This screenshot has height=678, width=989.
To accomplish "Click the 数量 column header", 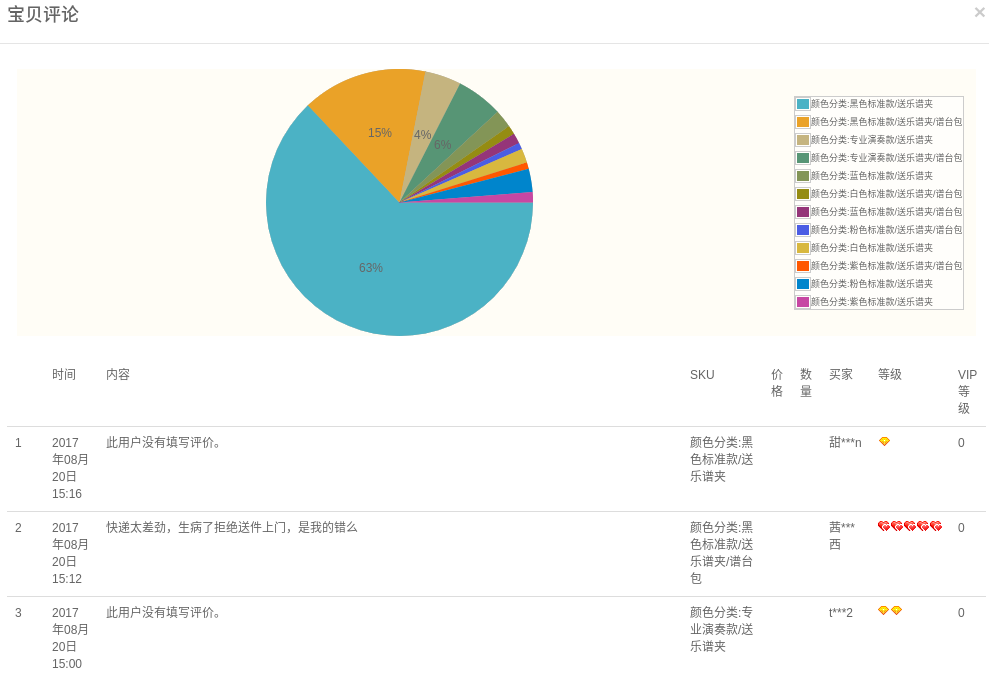I will (x=806, y=383).
